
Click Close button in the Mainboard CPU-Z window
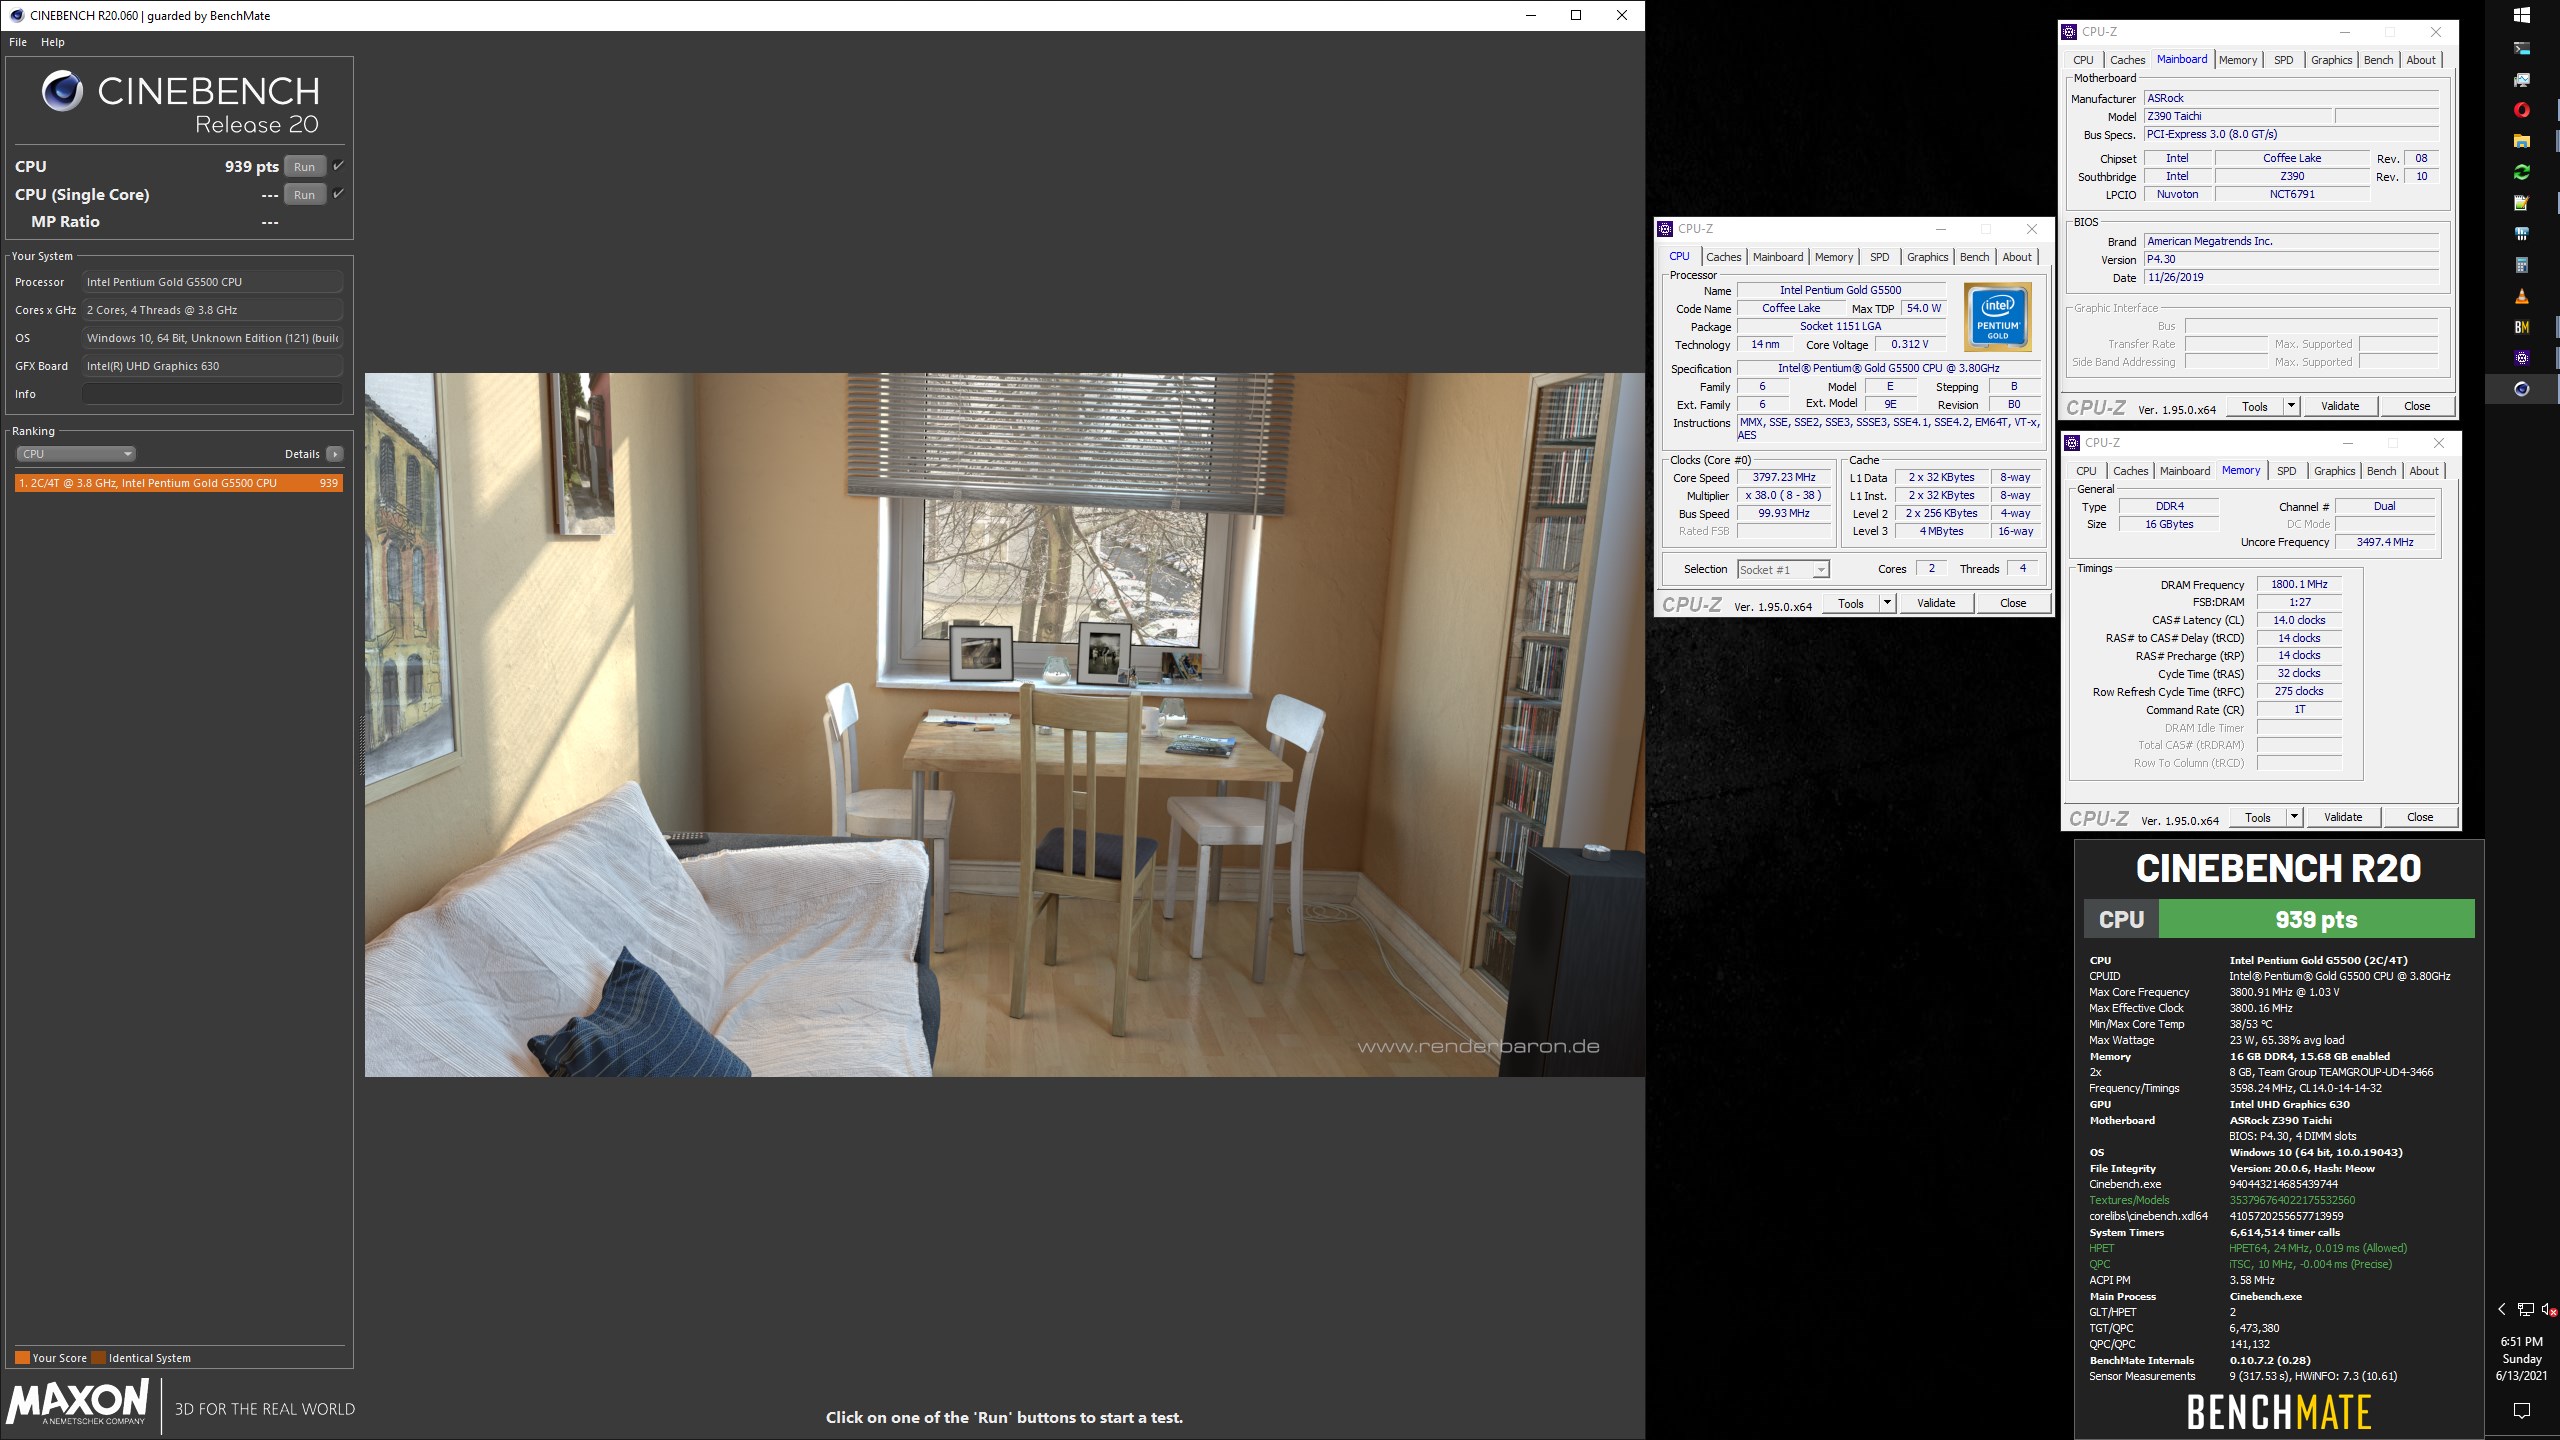point(2416,406)
